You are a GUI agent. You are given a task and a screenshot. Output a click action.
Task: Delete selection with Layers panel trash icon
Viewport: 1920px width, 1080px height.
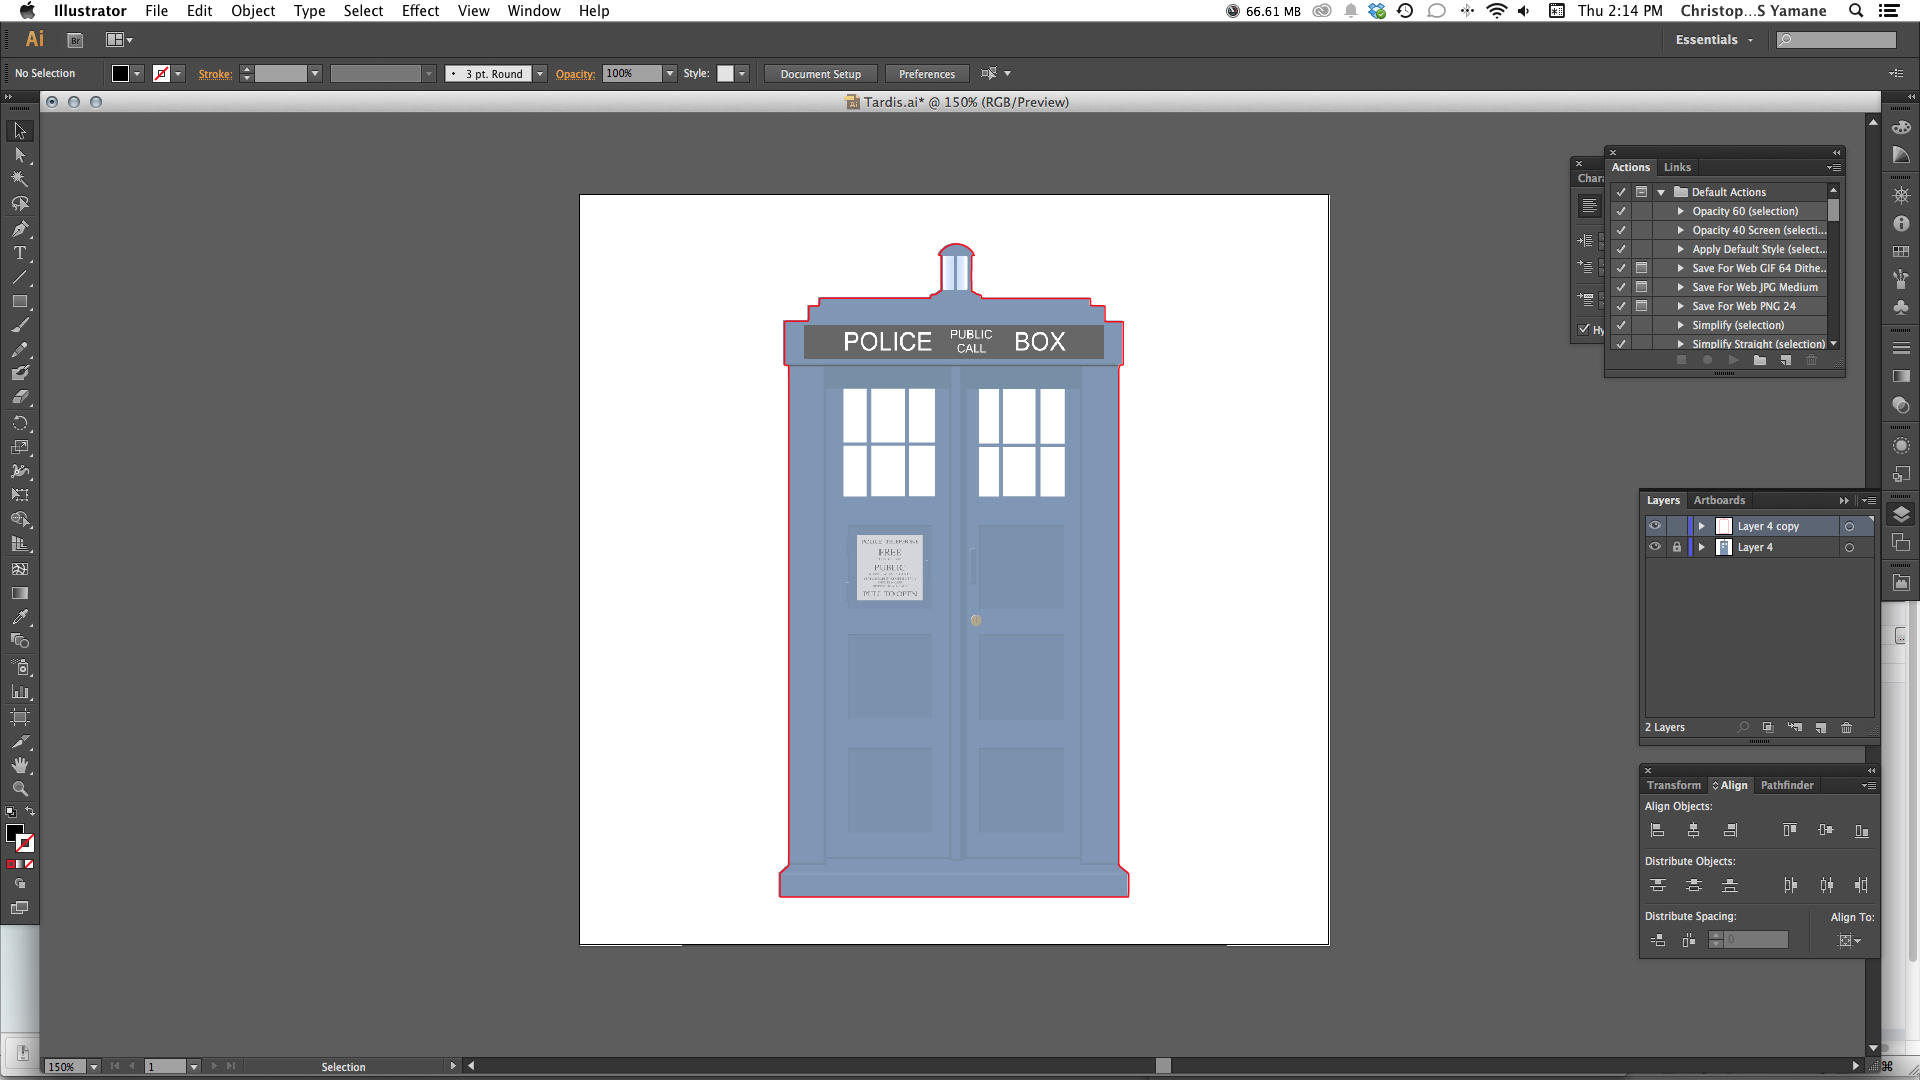[1846, 727]
